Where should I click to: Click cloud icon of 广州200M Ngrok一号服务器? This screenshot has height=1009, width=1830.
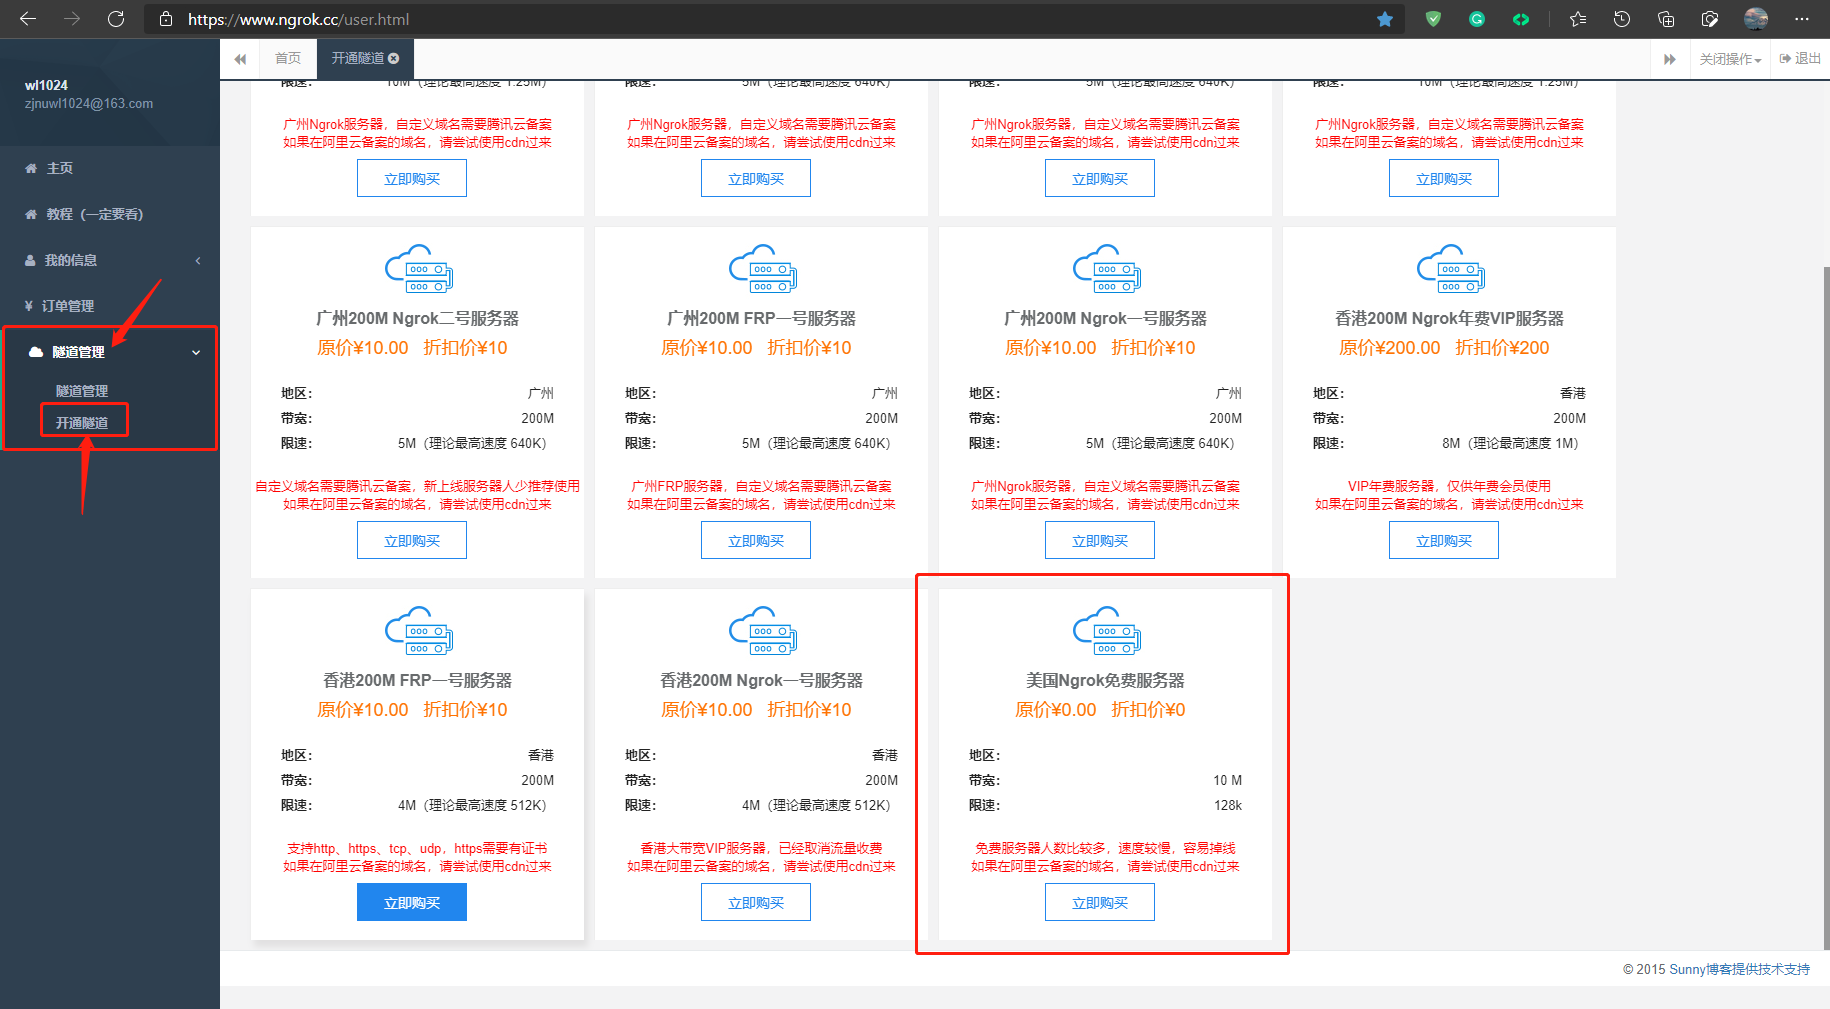(x=1107, y=268)
